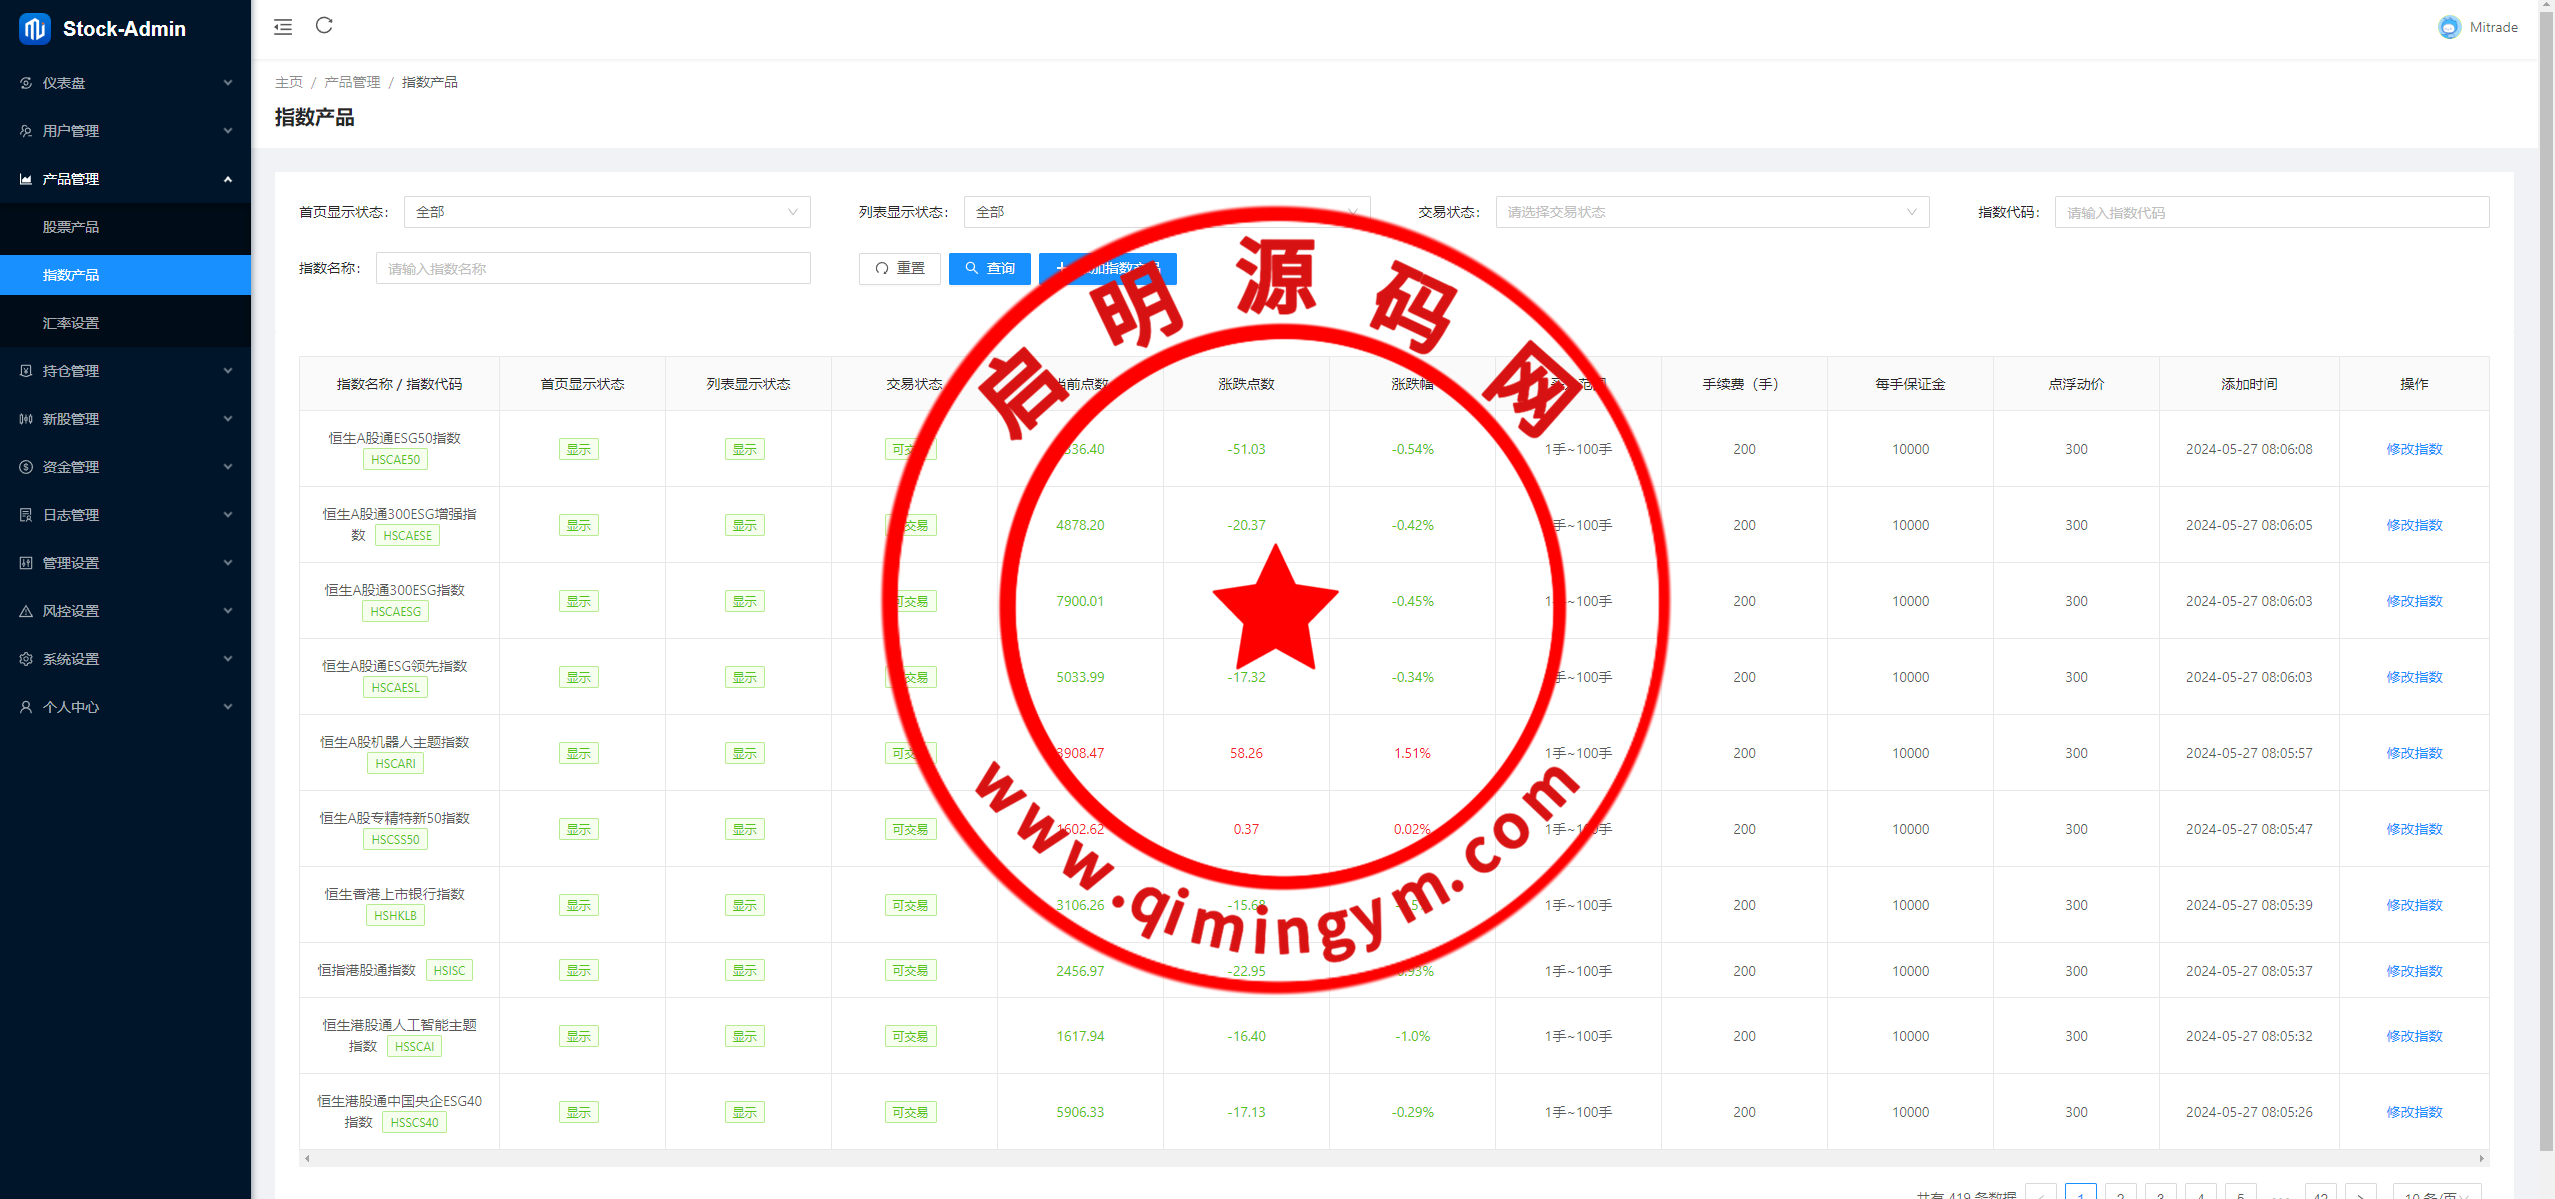Viewport: 2555px width, 1199px height.
Task: Click the 风控设置 warning triangle icon
Action: coord(26,611)
